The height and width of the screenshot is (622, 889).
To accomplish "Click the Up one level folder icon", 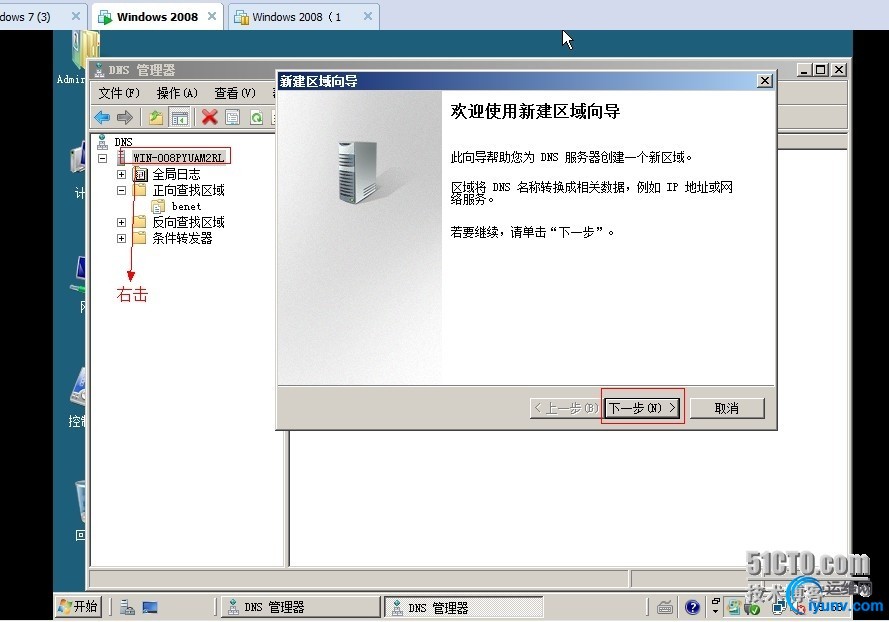I will click(156, 117).
